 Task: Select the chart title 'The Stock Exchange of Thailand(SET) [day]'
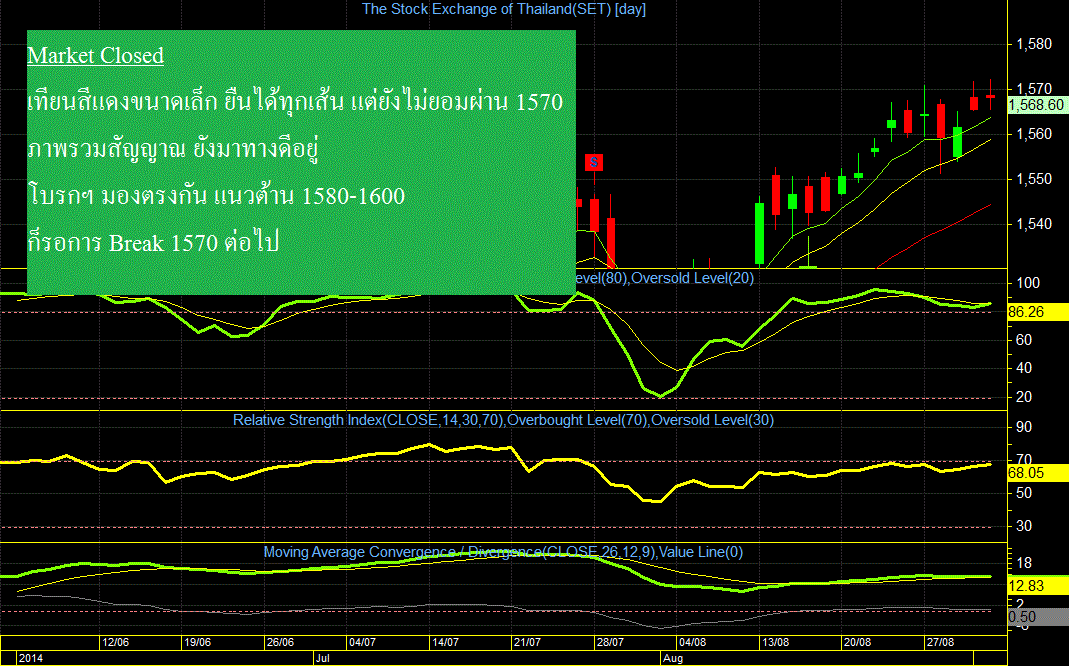[x=504, y=10]
